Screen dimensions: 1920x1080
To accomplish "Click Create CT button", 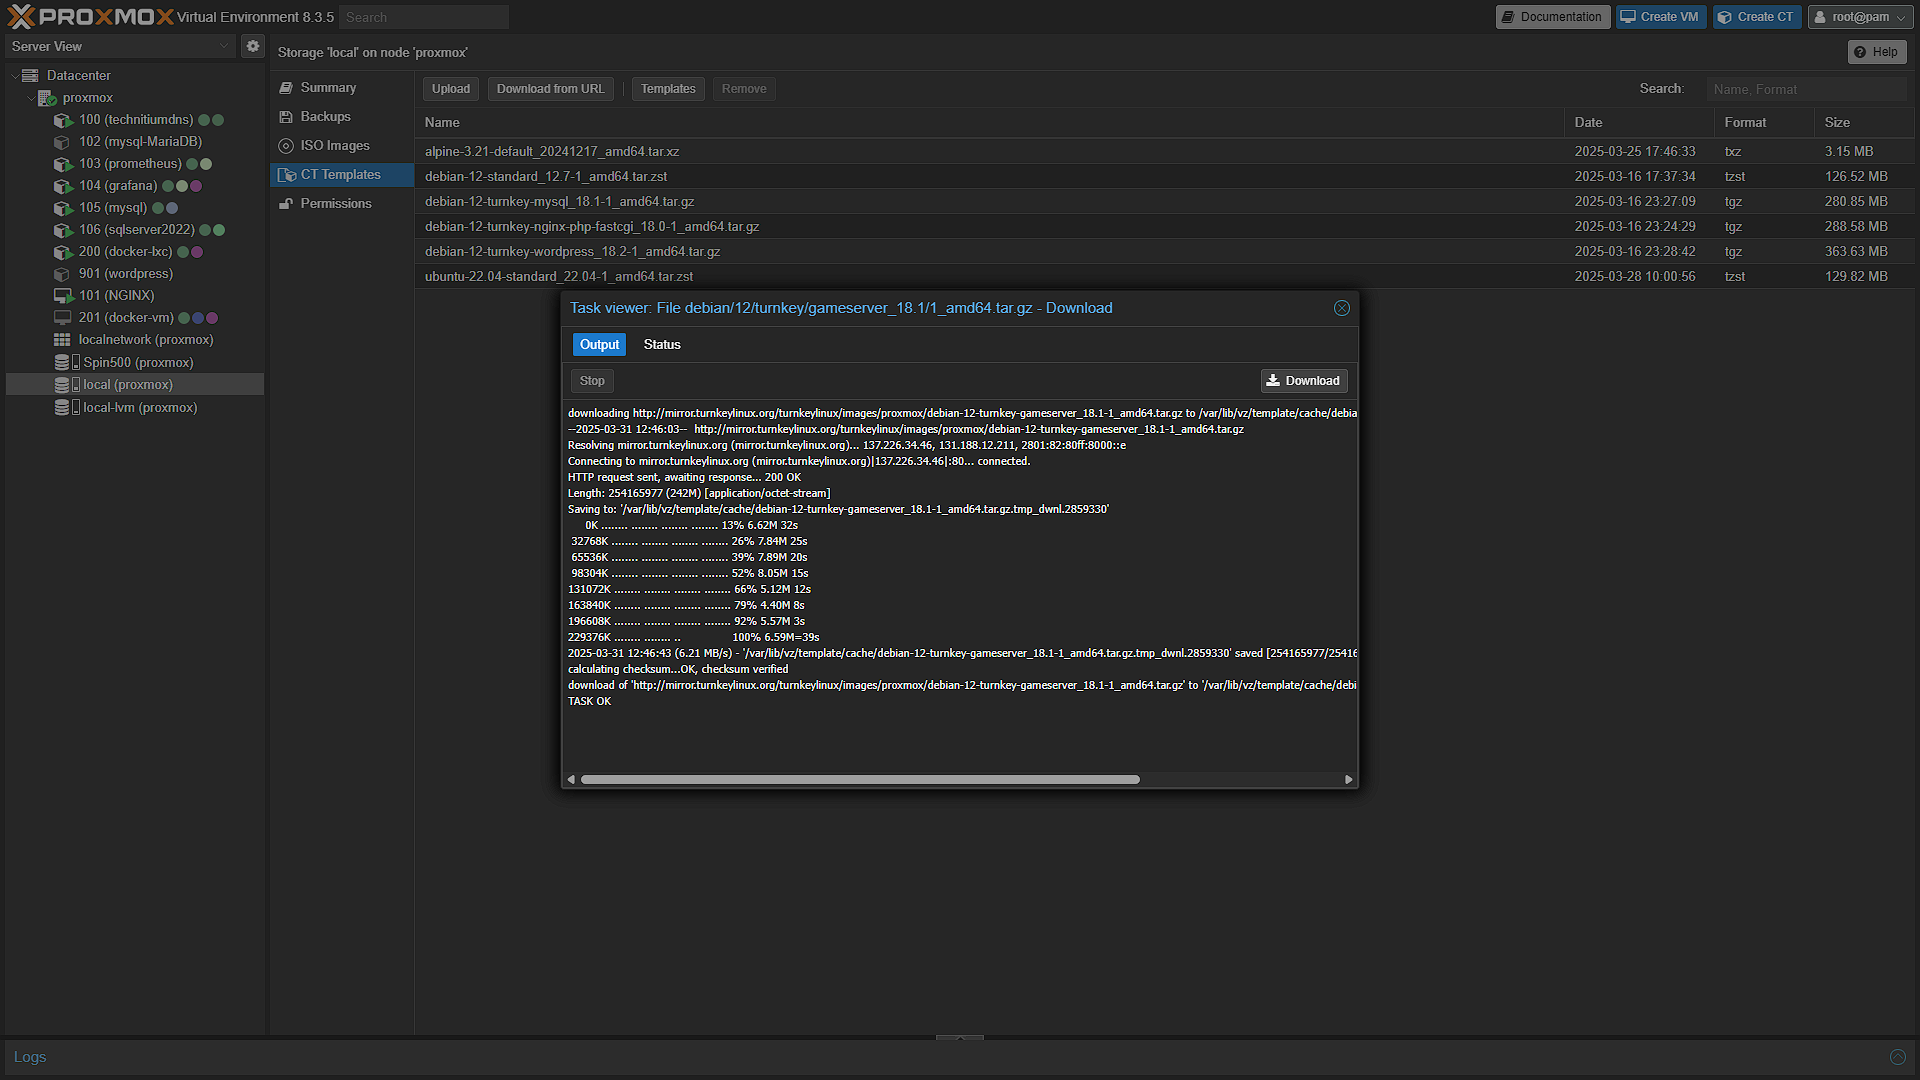I will pos(1756,17).
